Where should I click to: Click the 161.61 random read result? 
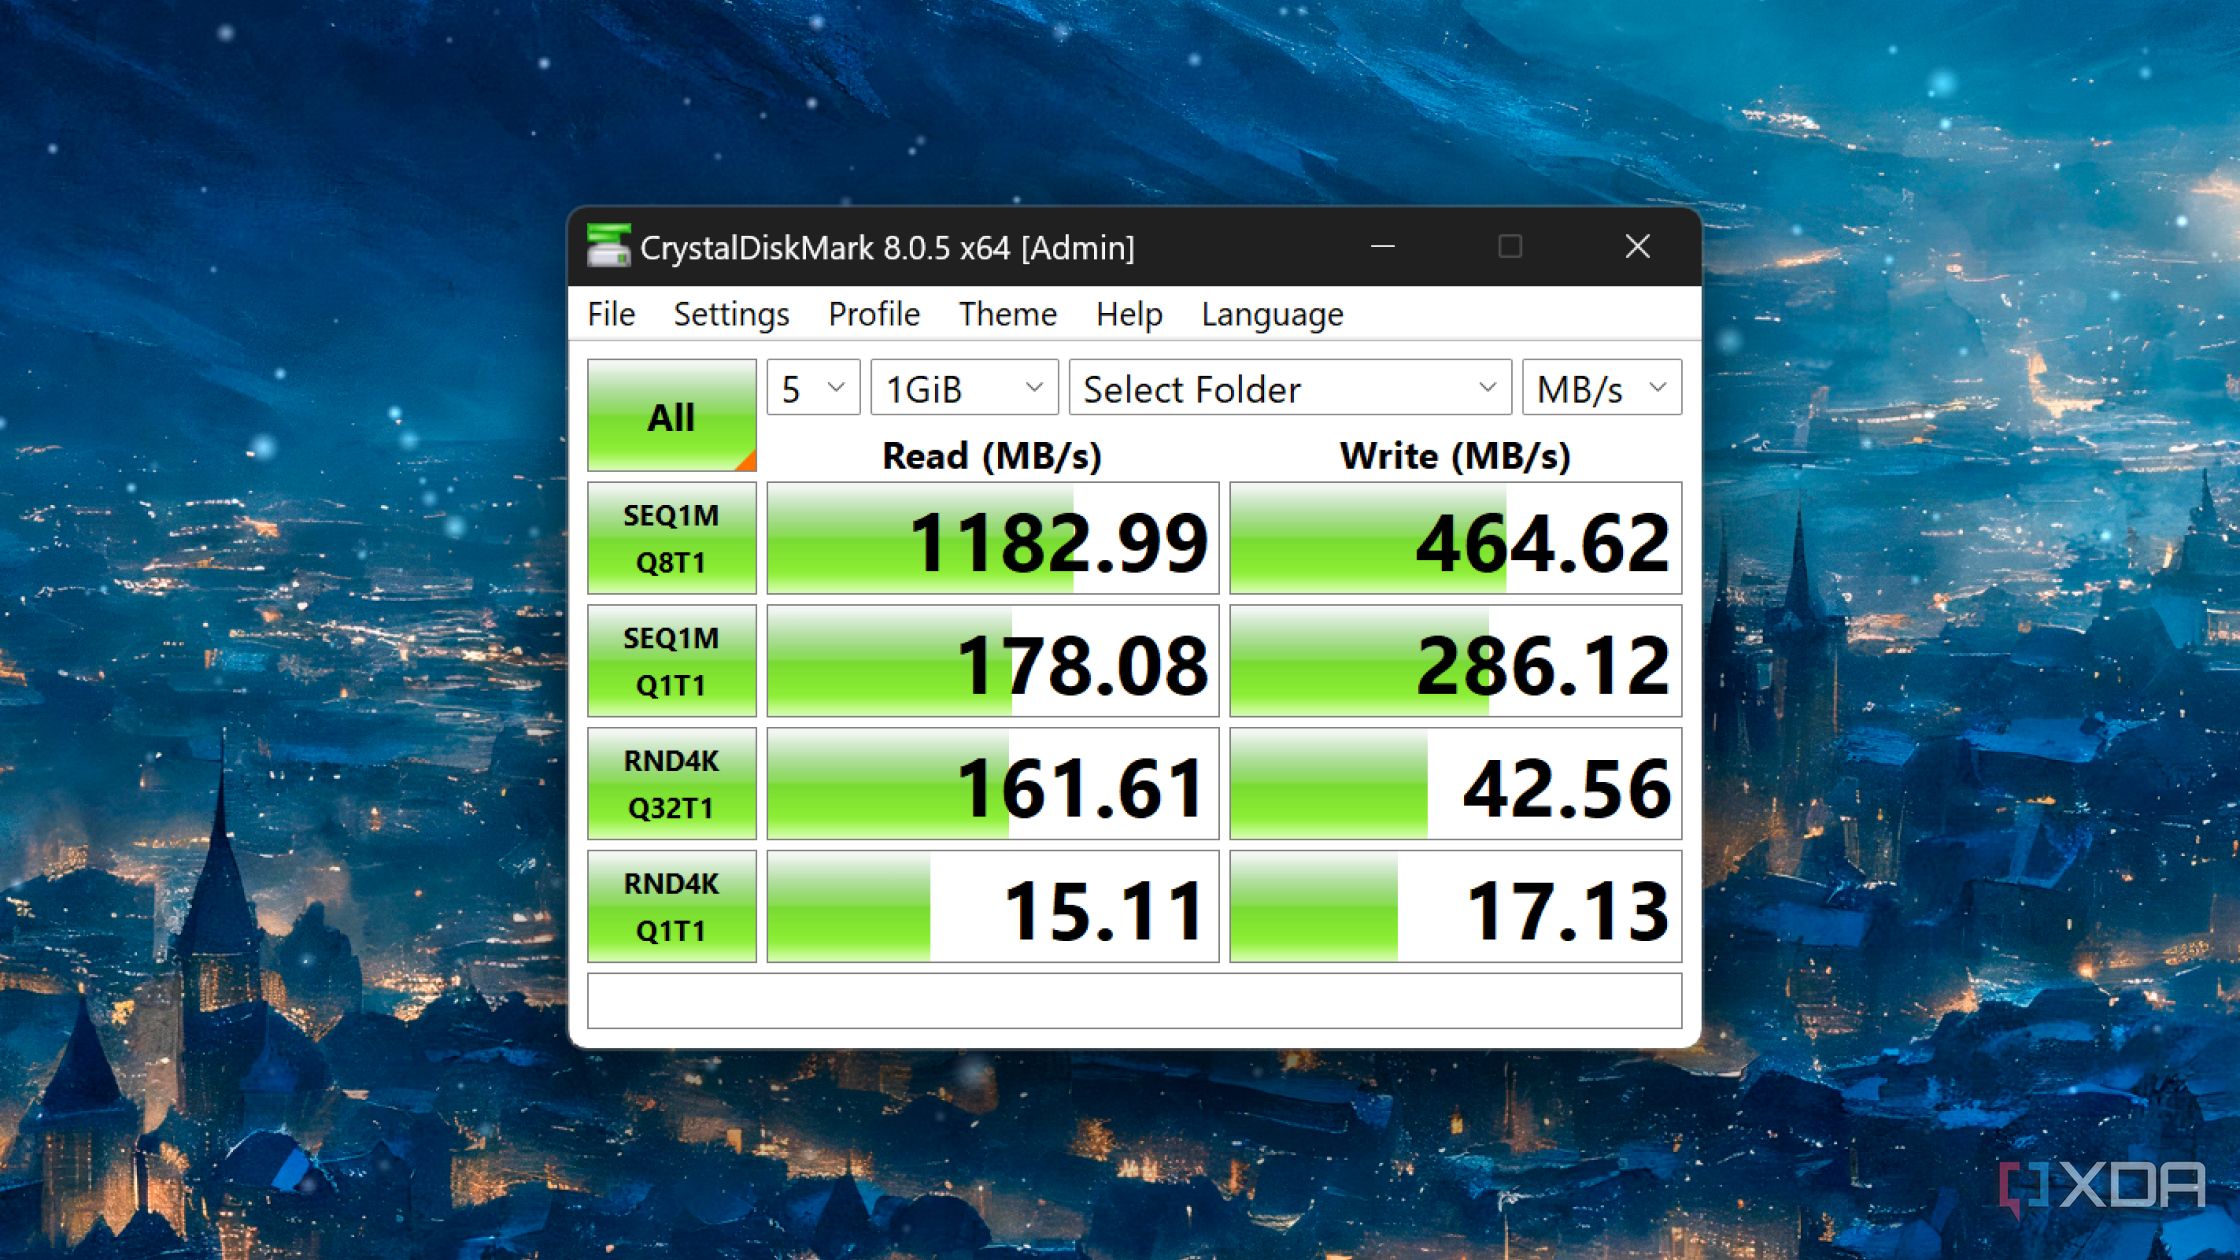[x=993, y=784]
